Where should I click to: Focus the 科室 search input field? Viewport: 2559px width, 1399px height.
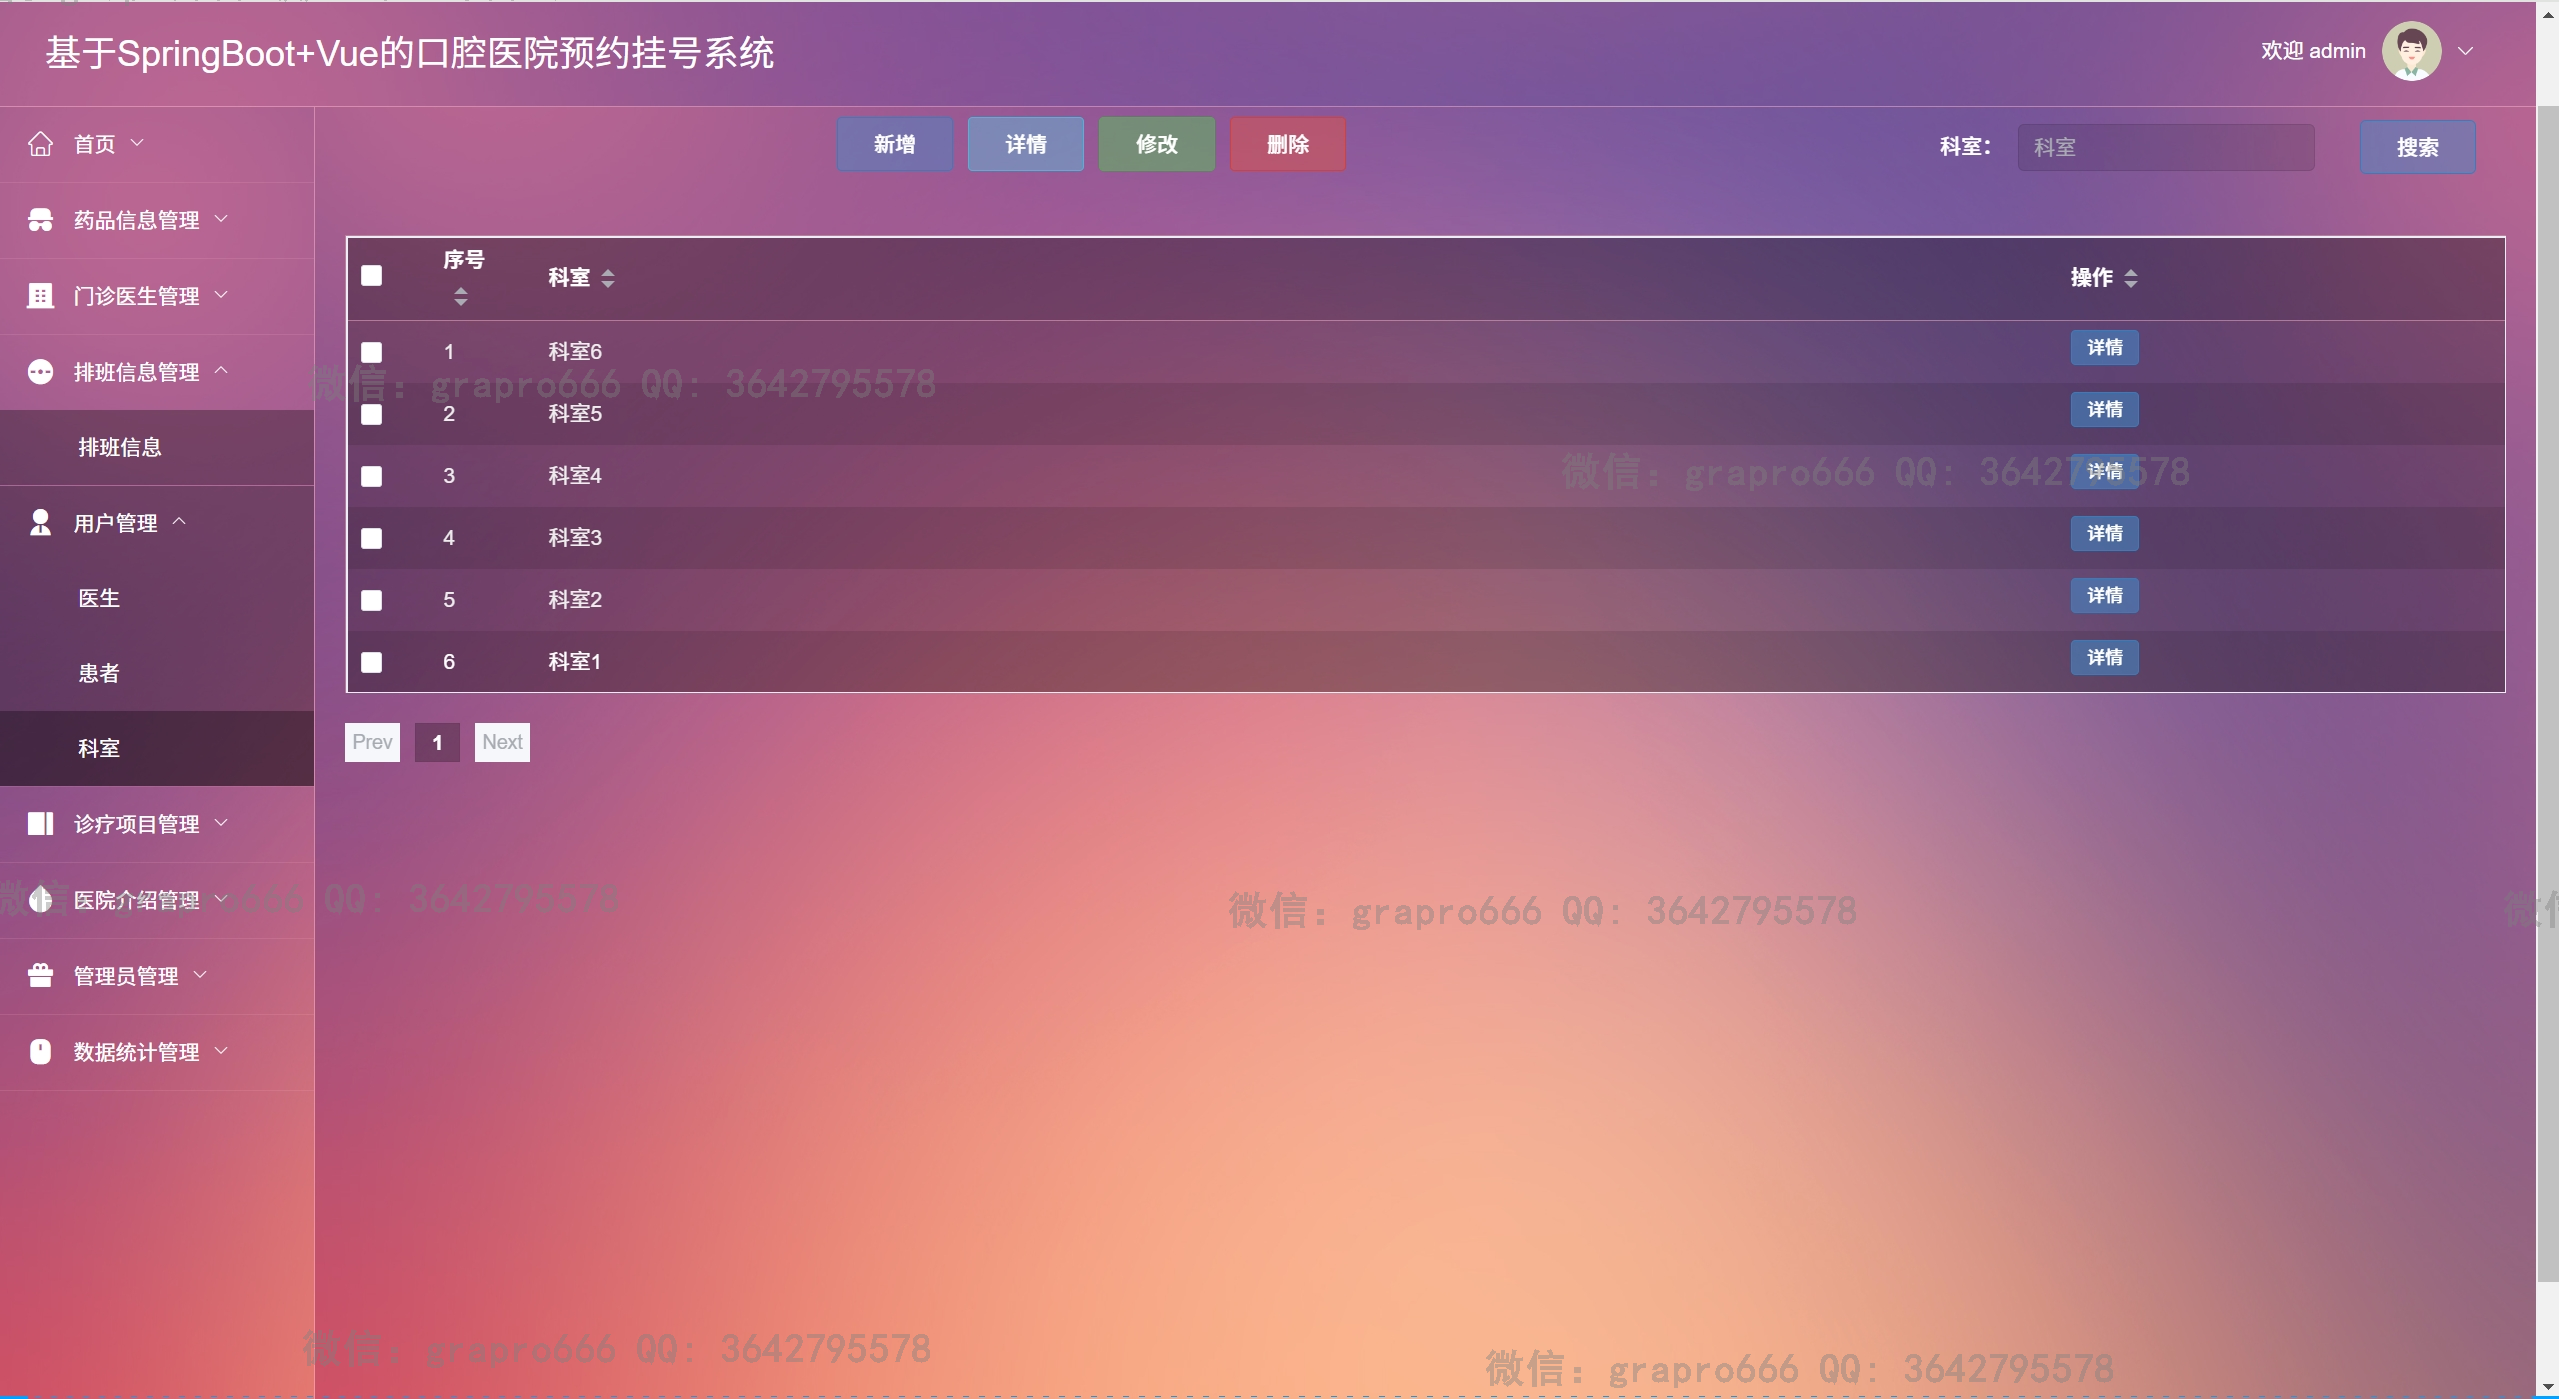coord(2165,148)
